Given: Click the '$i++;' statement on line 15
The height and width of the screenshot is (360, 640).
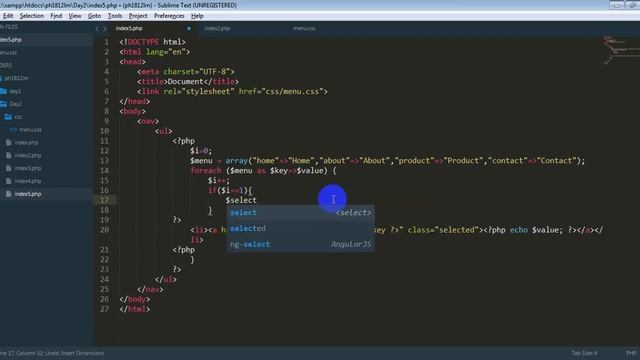Looking at the screenshot, I should [x=219, y=180].
